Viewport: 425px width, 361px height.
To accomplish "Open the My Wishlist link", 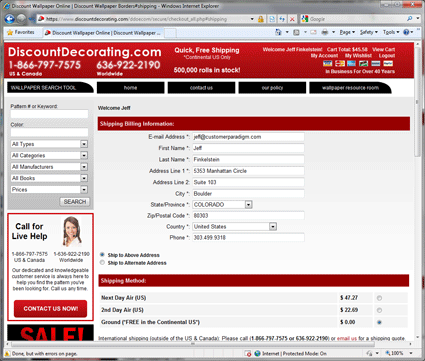I will pyautogui.click(x=358, y=56).
